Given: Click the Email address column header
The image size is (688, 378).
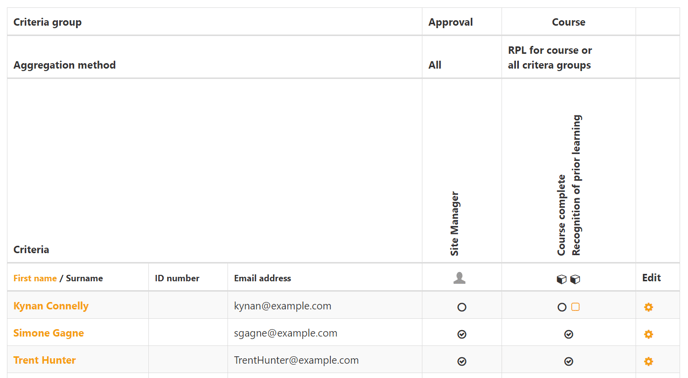Looking at the screenshot, I should [262, 278].
